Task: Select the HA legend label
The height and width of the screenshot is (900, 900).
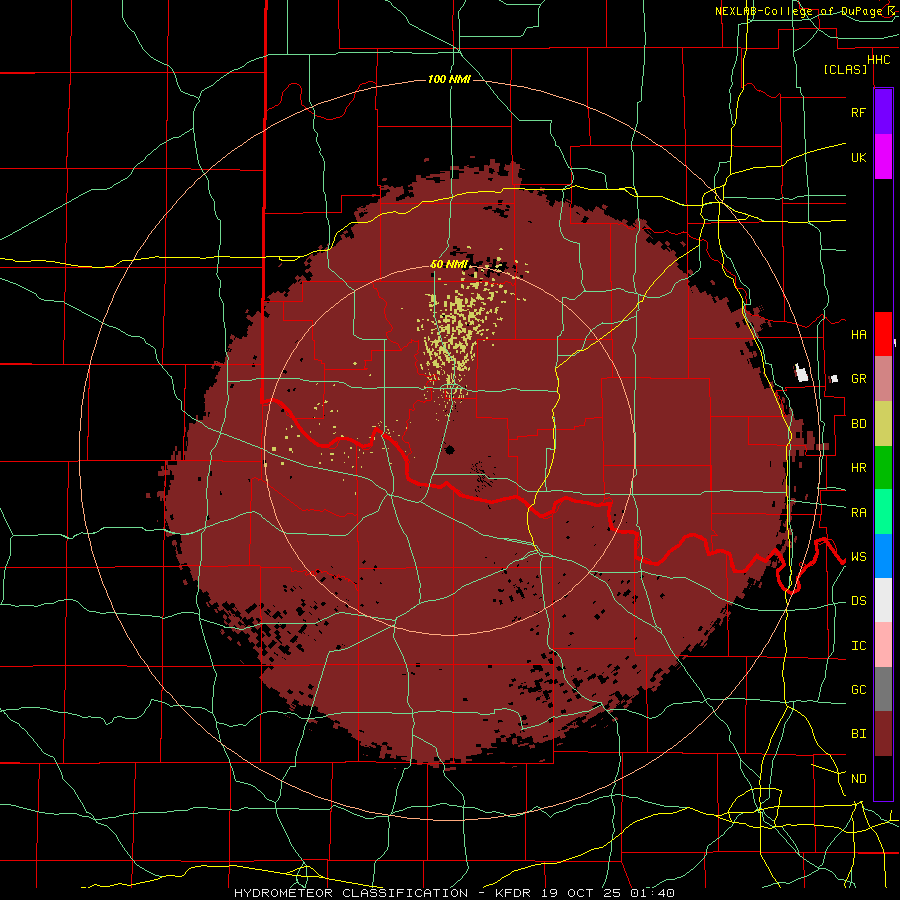Action: coord(858,335)
